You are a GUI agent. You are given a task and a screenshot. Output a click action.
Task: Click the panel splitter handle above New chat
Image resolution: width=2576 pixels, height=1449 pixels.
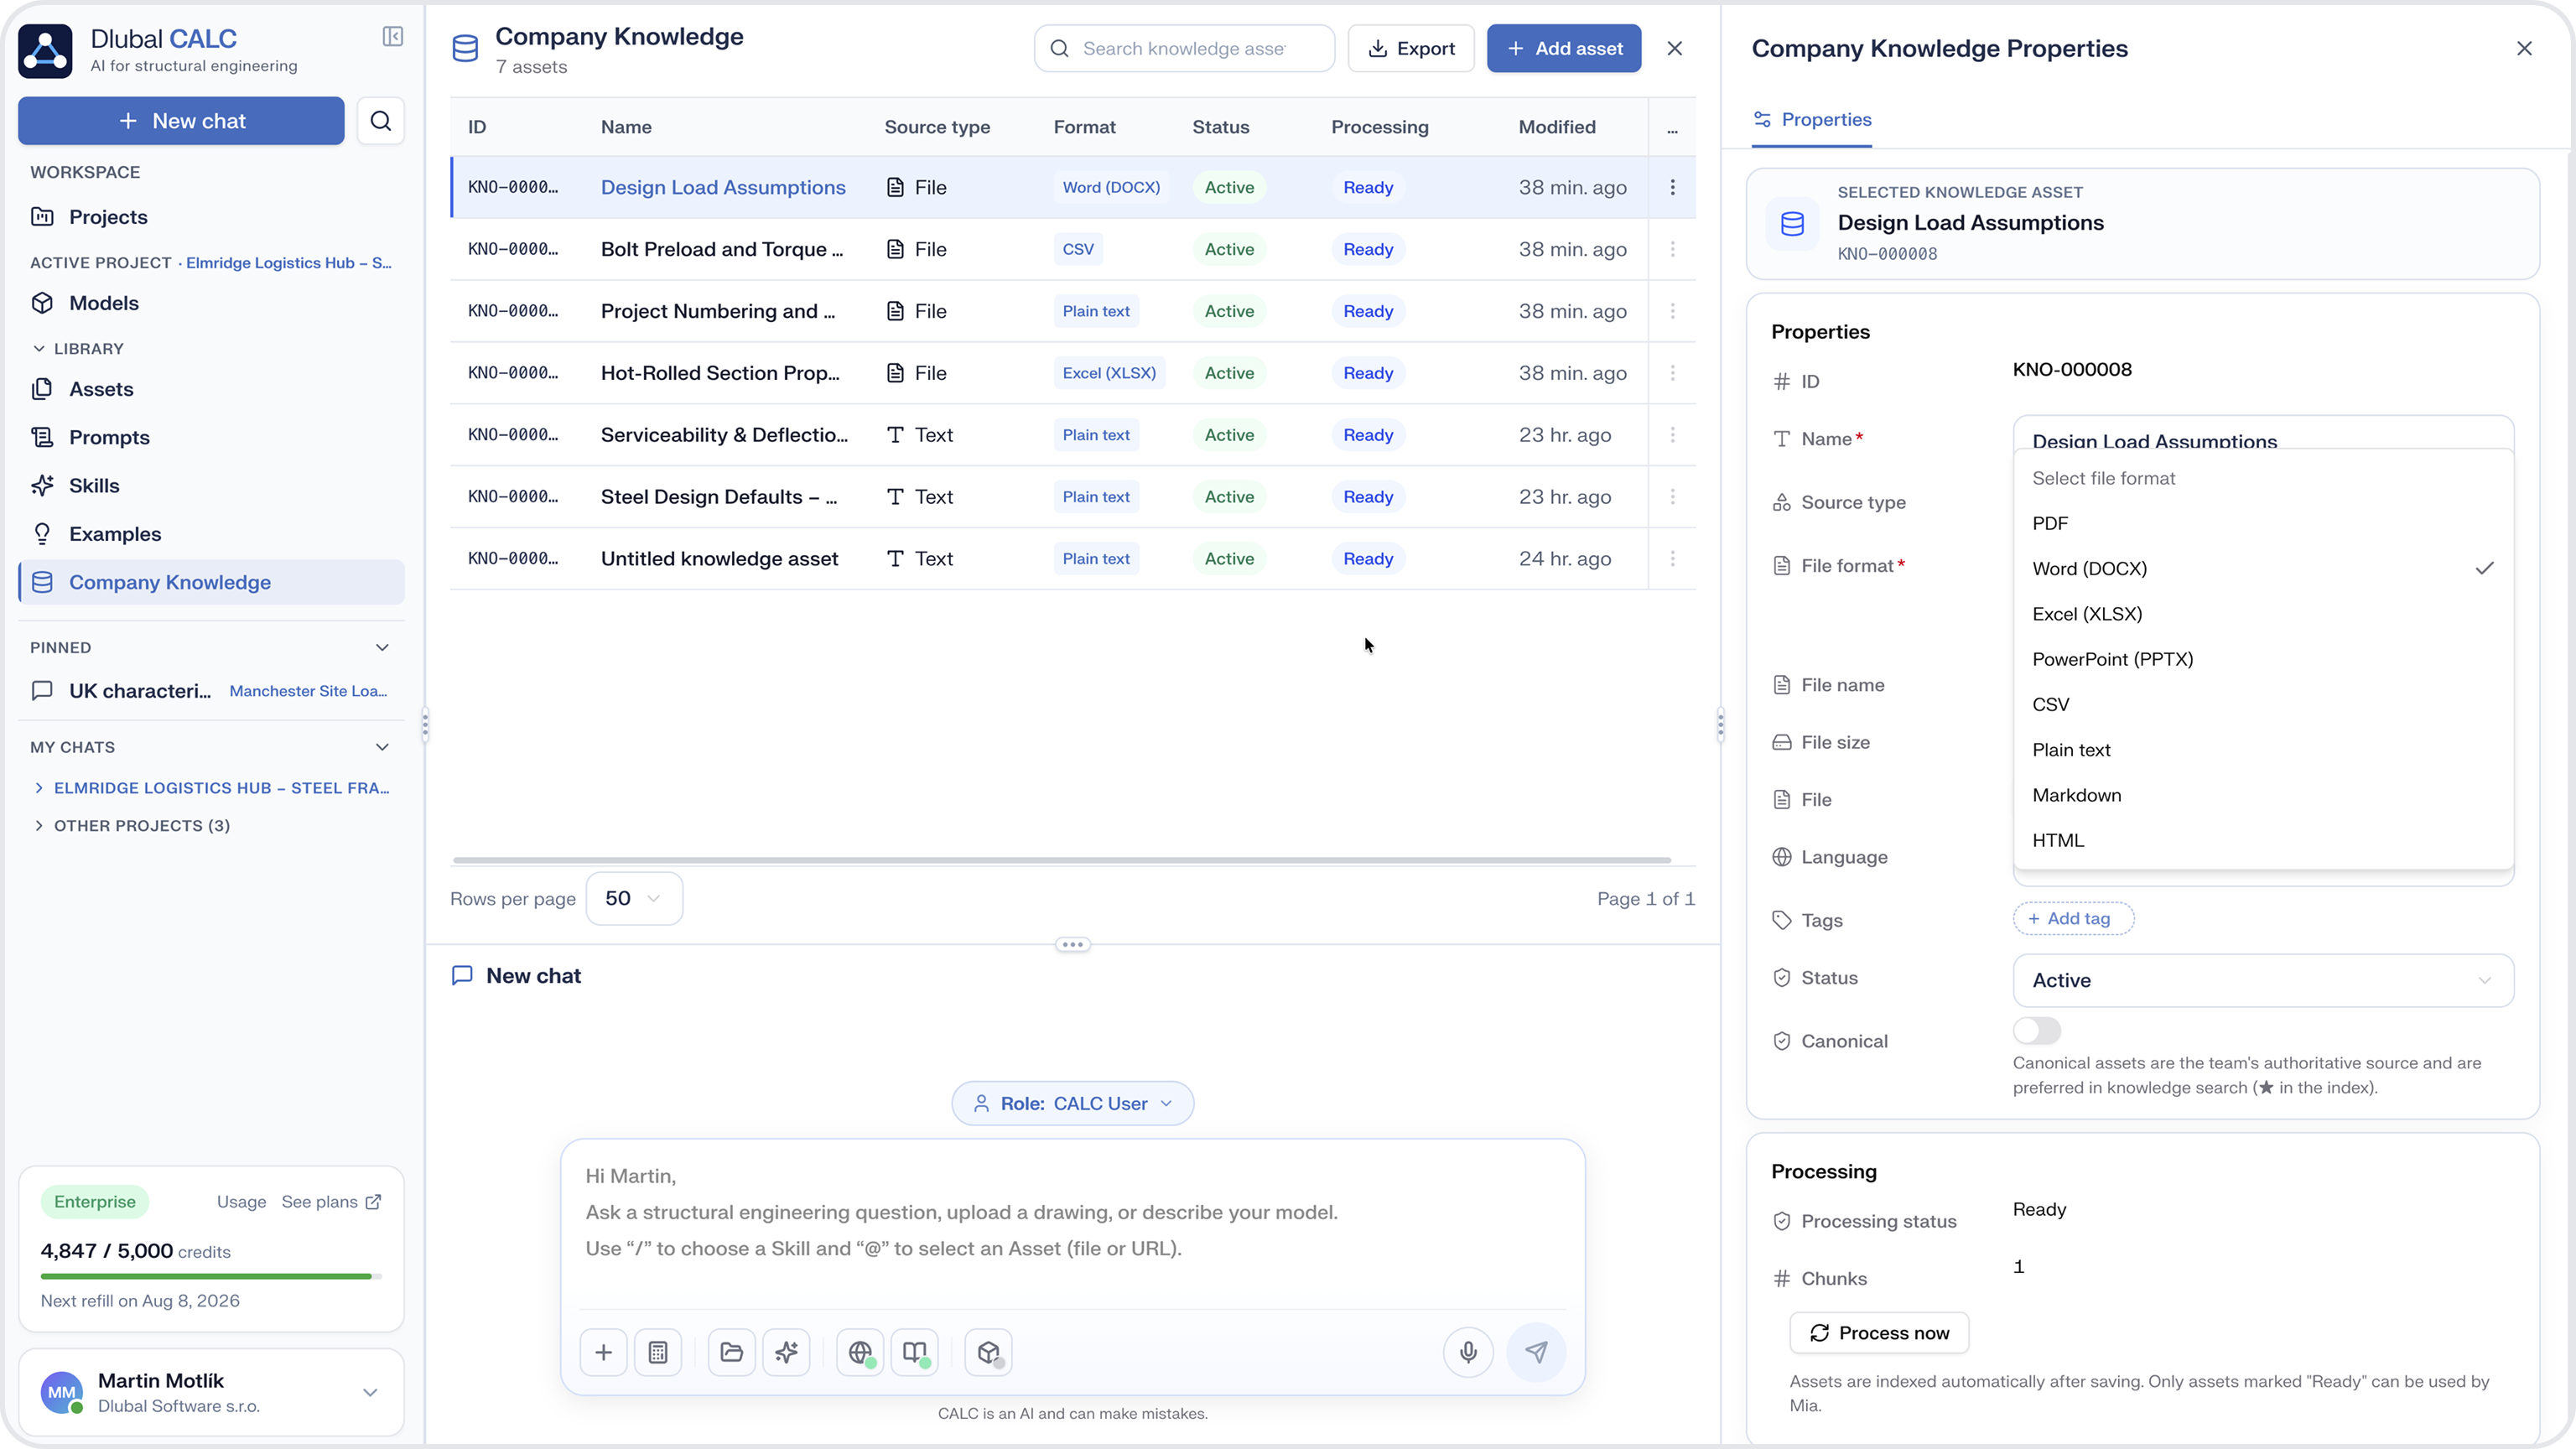(x=1072, y=944)
